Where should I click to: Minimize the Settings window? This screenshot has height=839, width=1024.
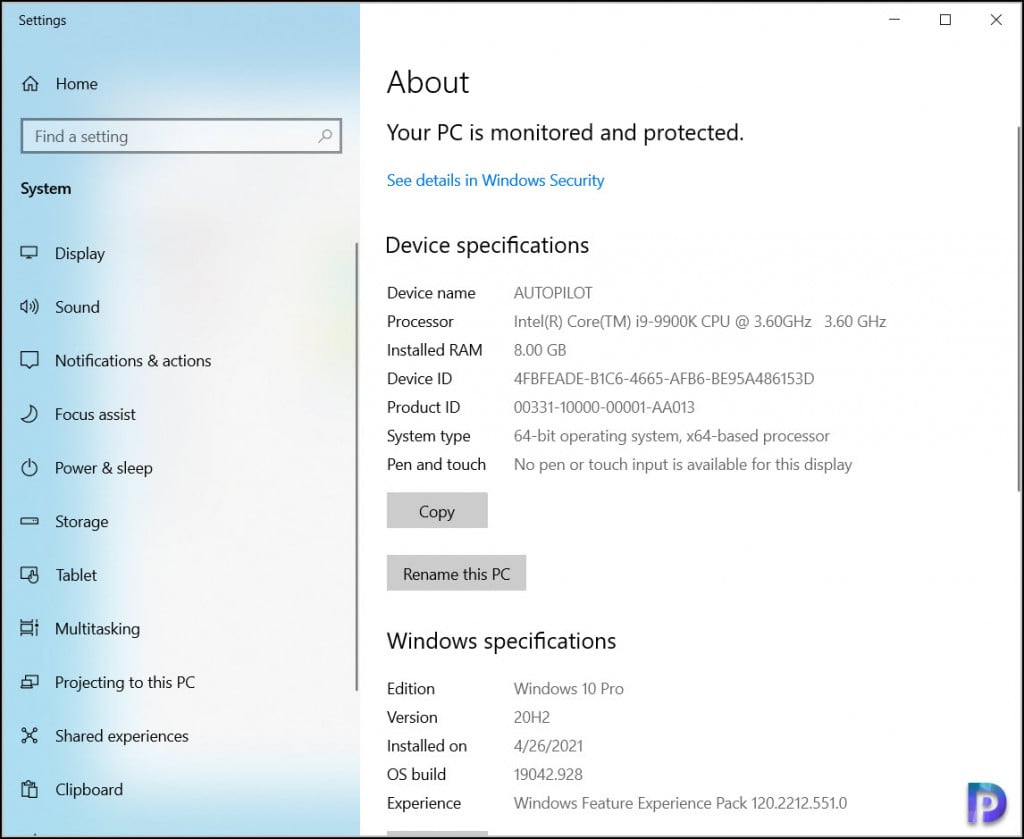click(x=894, y=20)
